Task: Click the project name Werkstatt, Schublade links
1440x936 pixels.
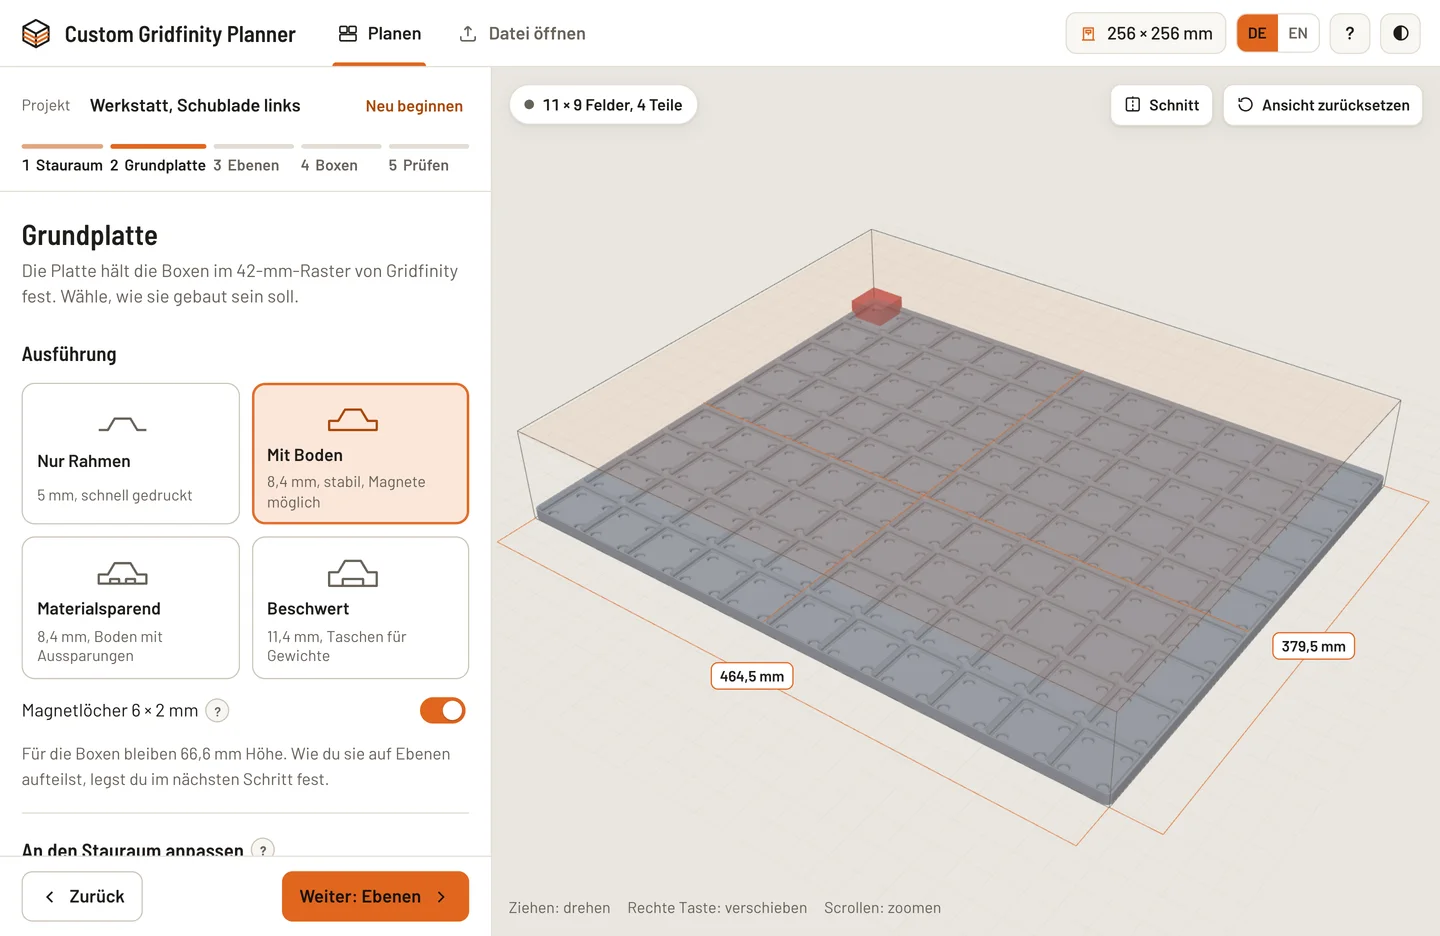Action: (195, 106)
